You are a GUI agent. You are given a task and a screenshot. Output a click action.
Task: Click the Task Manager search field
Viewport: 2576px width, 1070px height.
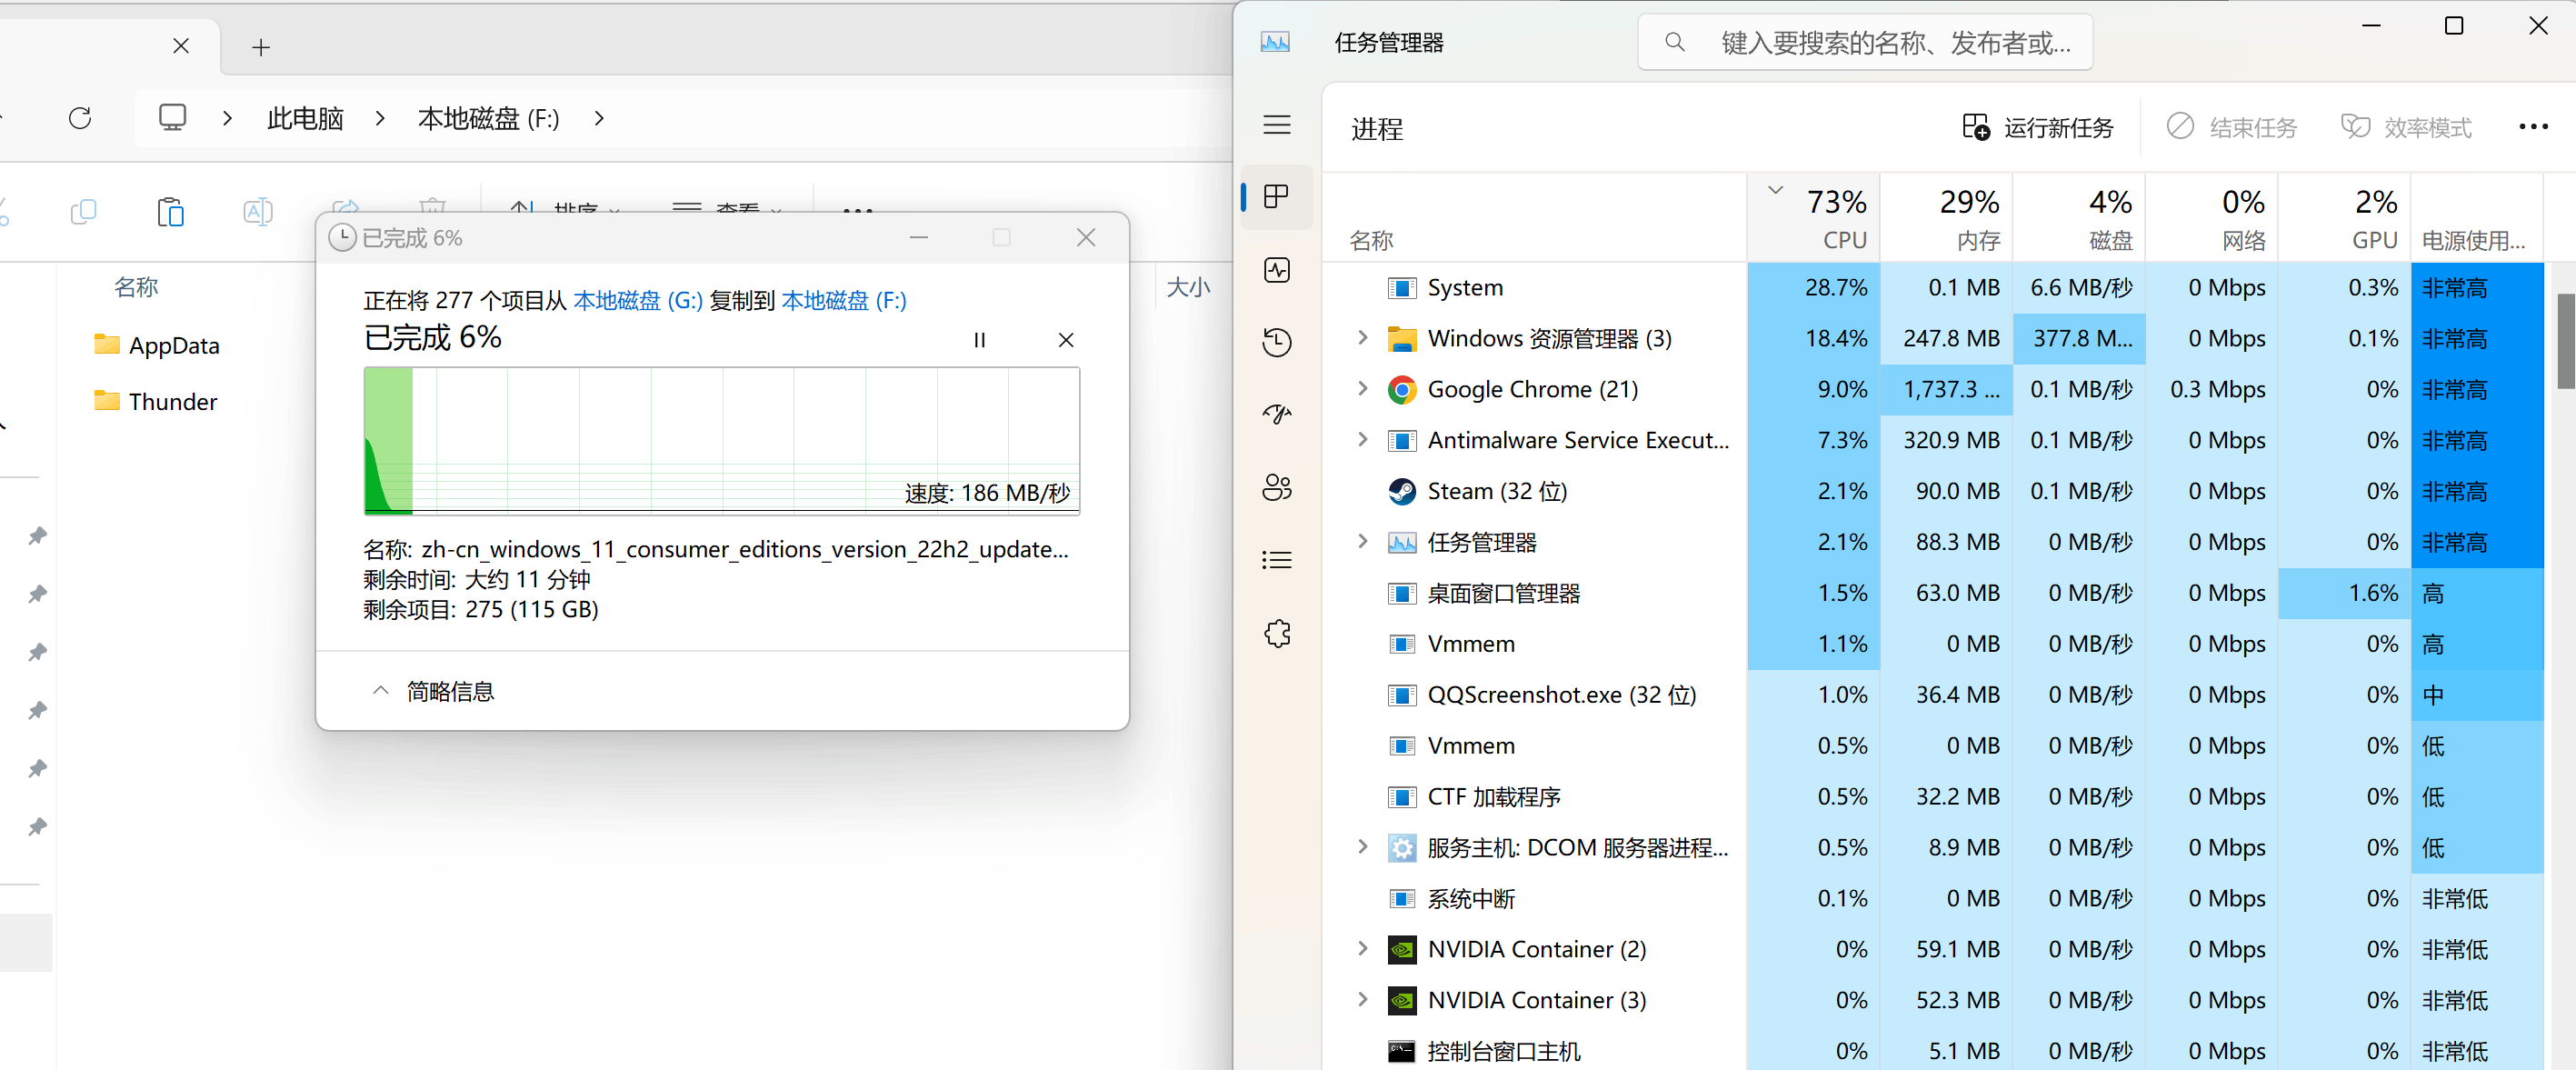(x=1864, y=42)
